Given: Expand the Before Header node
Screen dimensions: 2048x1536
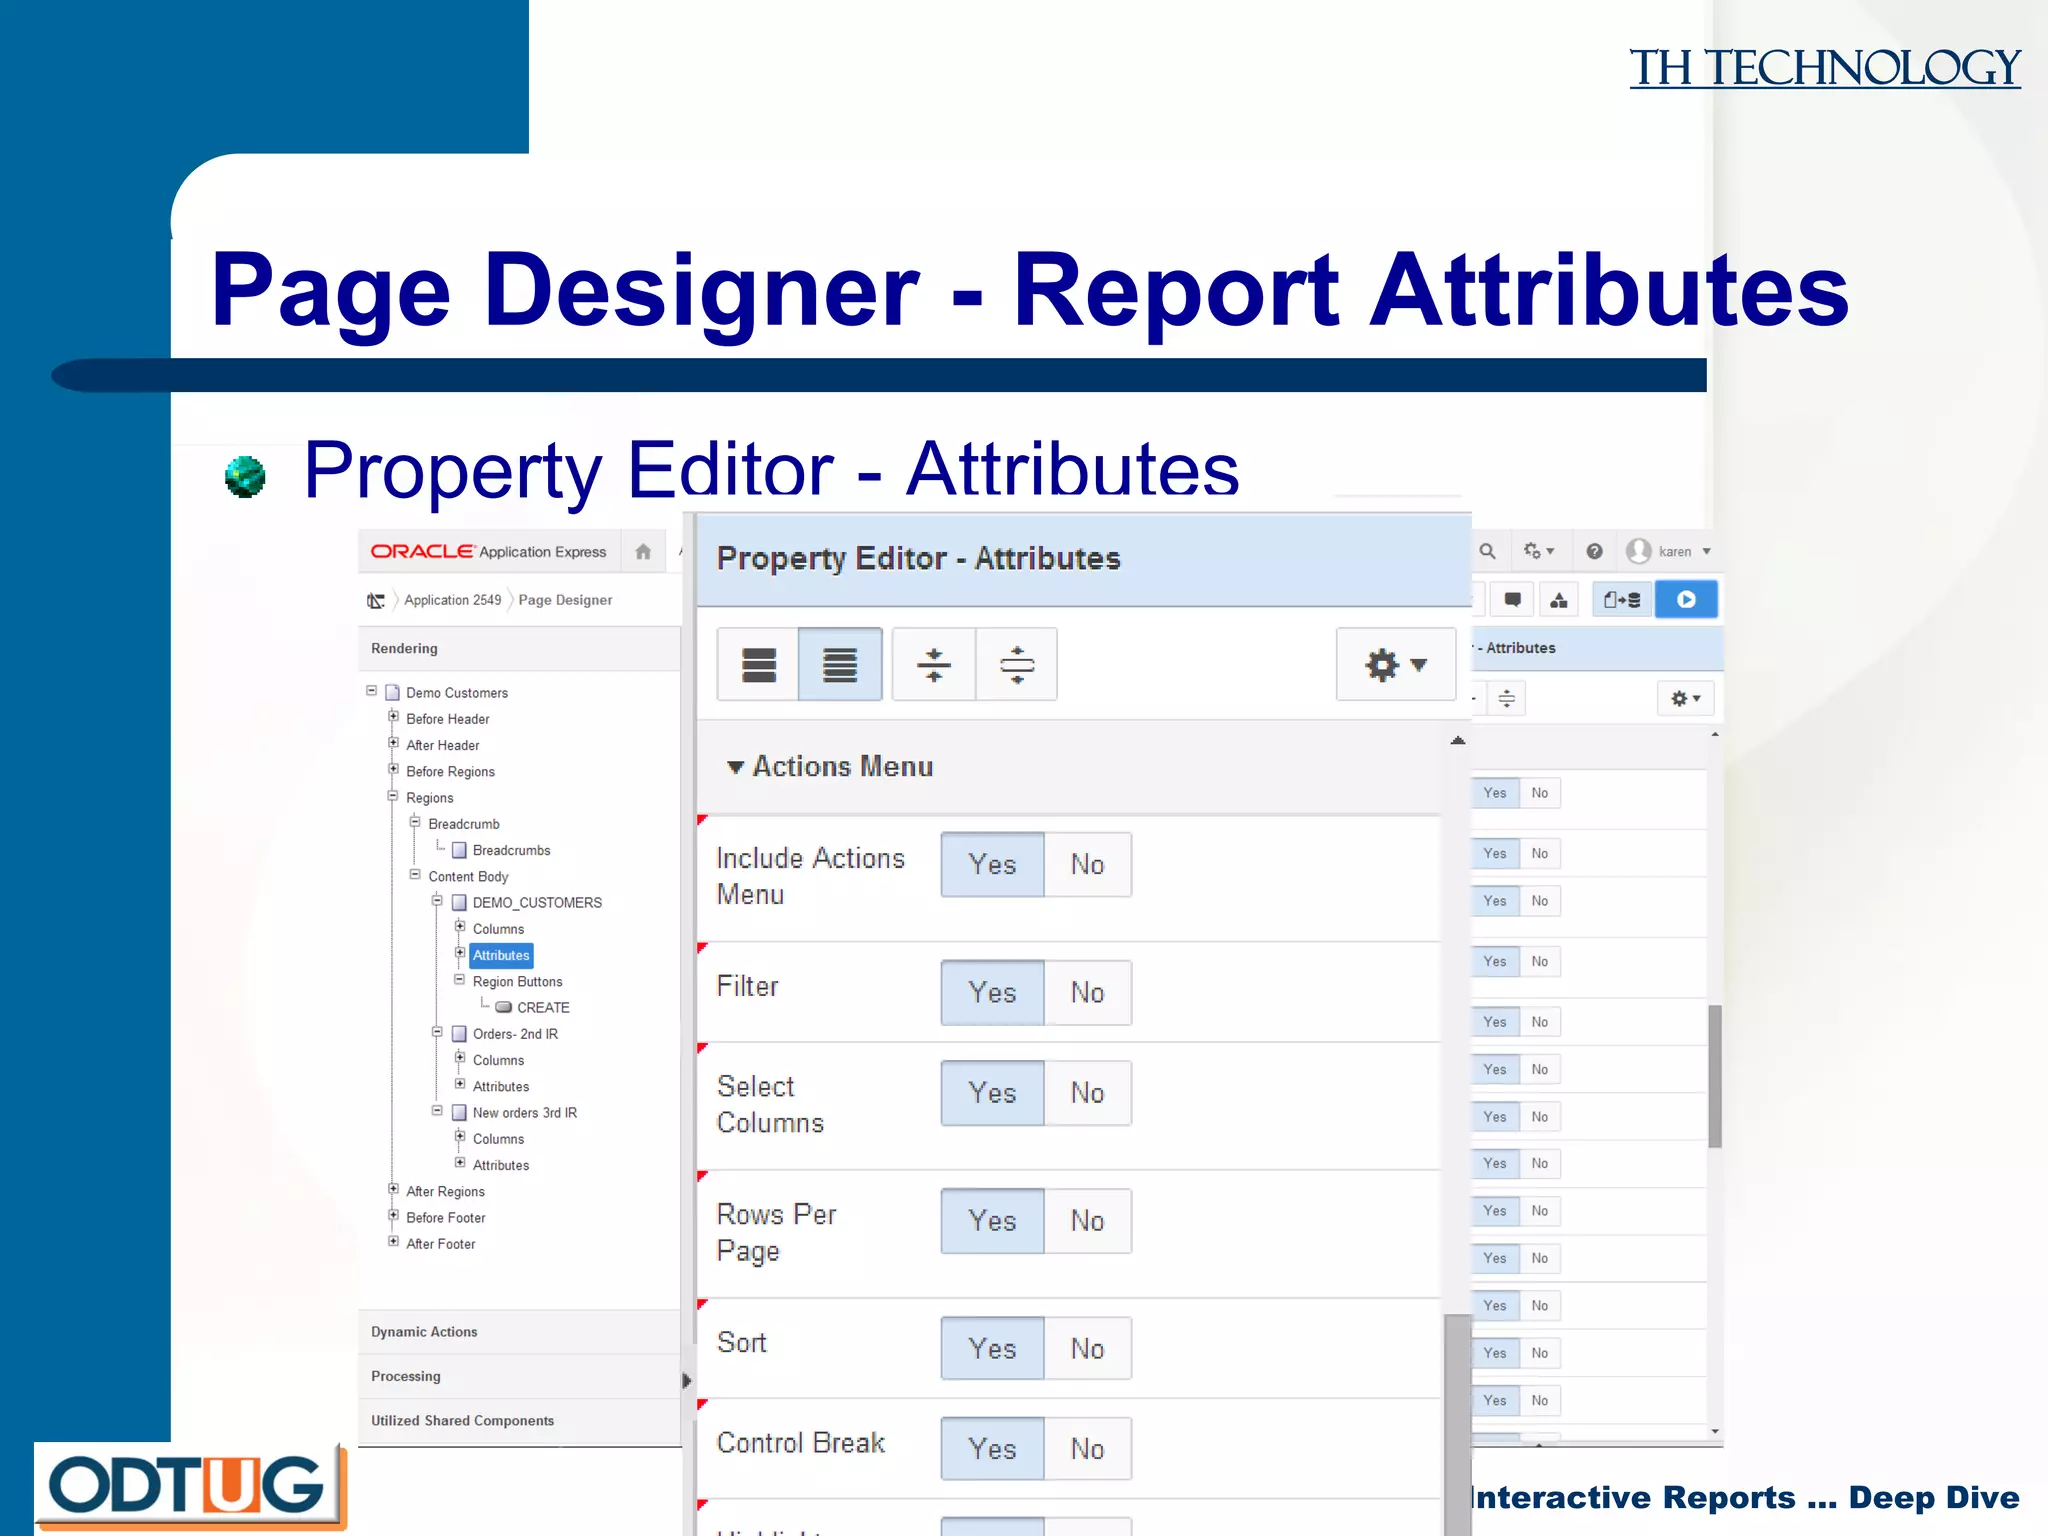Looking at the screenshot, I should pyautogui.click(x=393, y=717).
